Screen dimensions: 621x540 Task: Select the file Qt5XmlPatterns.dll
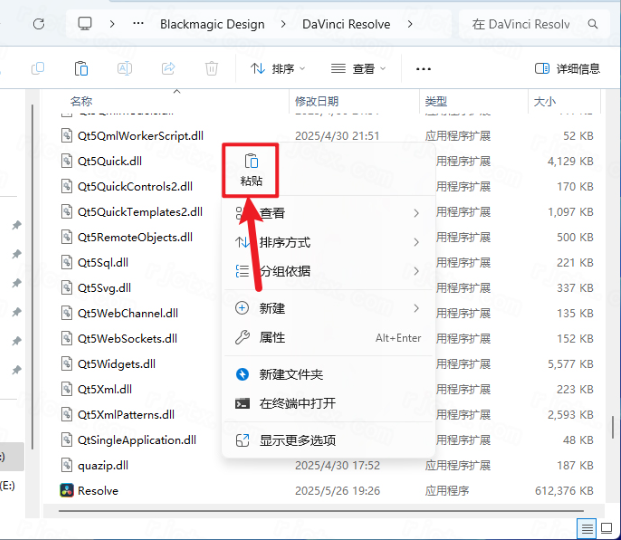click(x=126, y=414)
